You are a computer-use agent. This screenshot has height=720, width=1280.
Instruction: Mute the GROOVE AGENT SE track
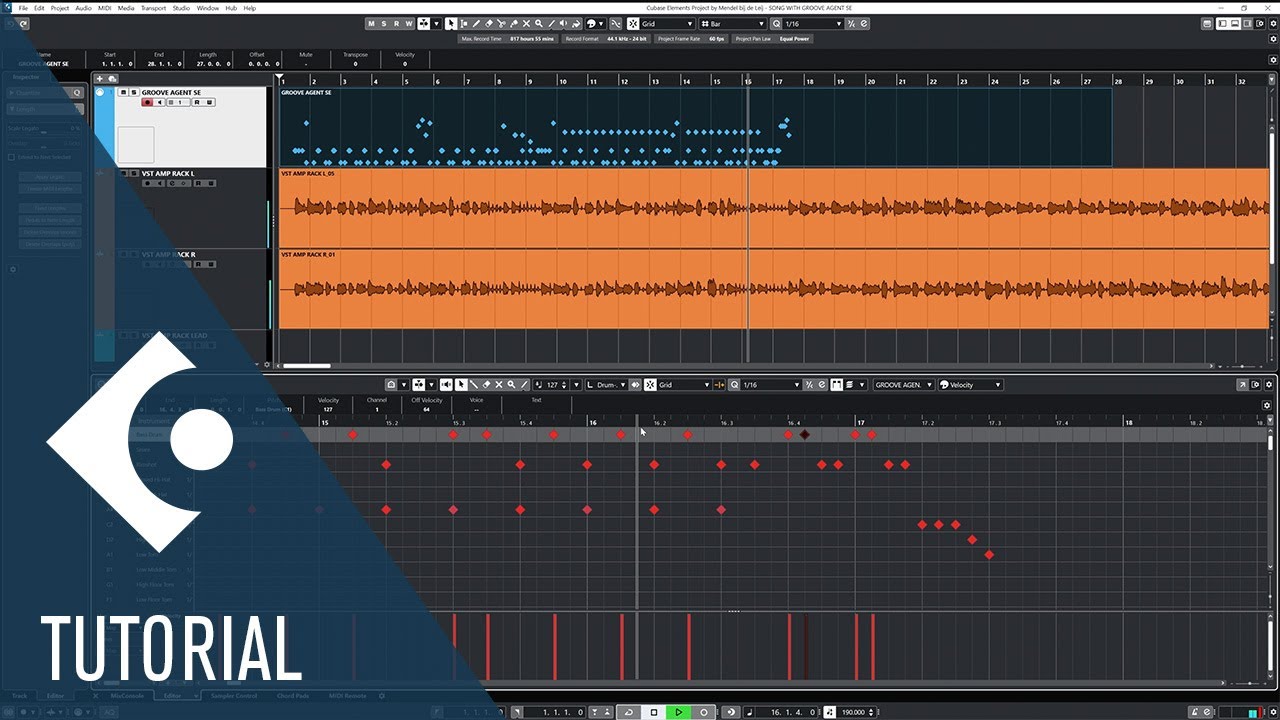(x=123, y=92)
